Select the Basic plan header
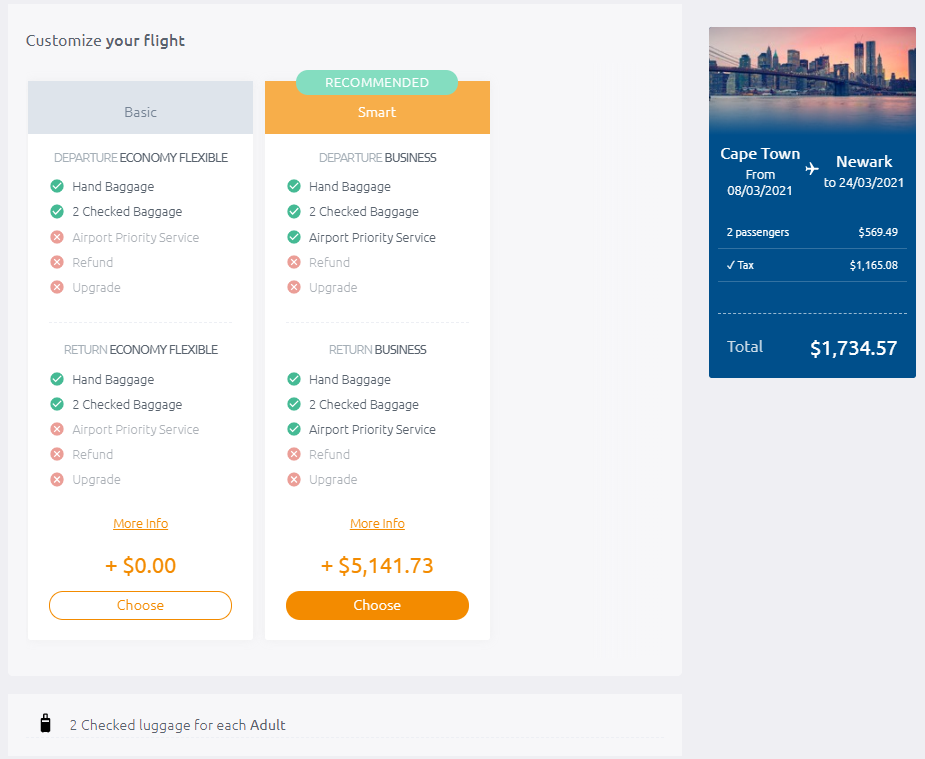This screenshot has width=925, height=759. [140, 111]
